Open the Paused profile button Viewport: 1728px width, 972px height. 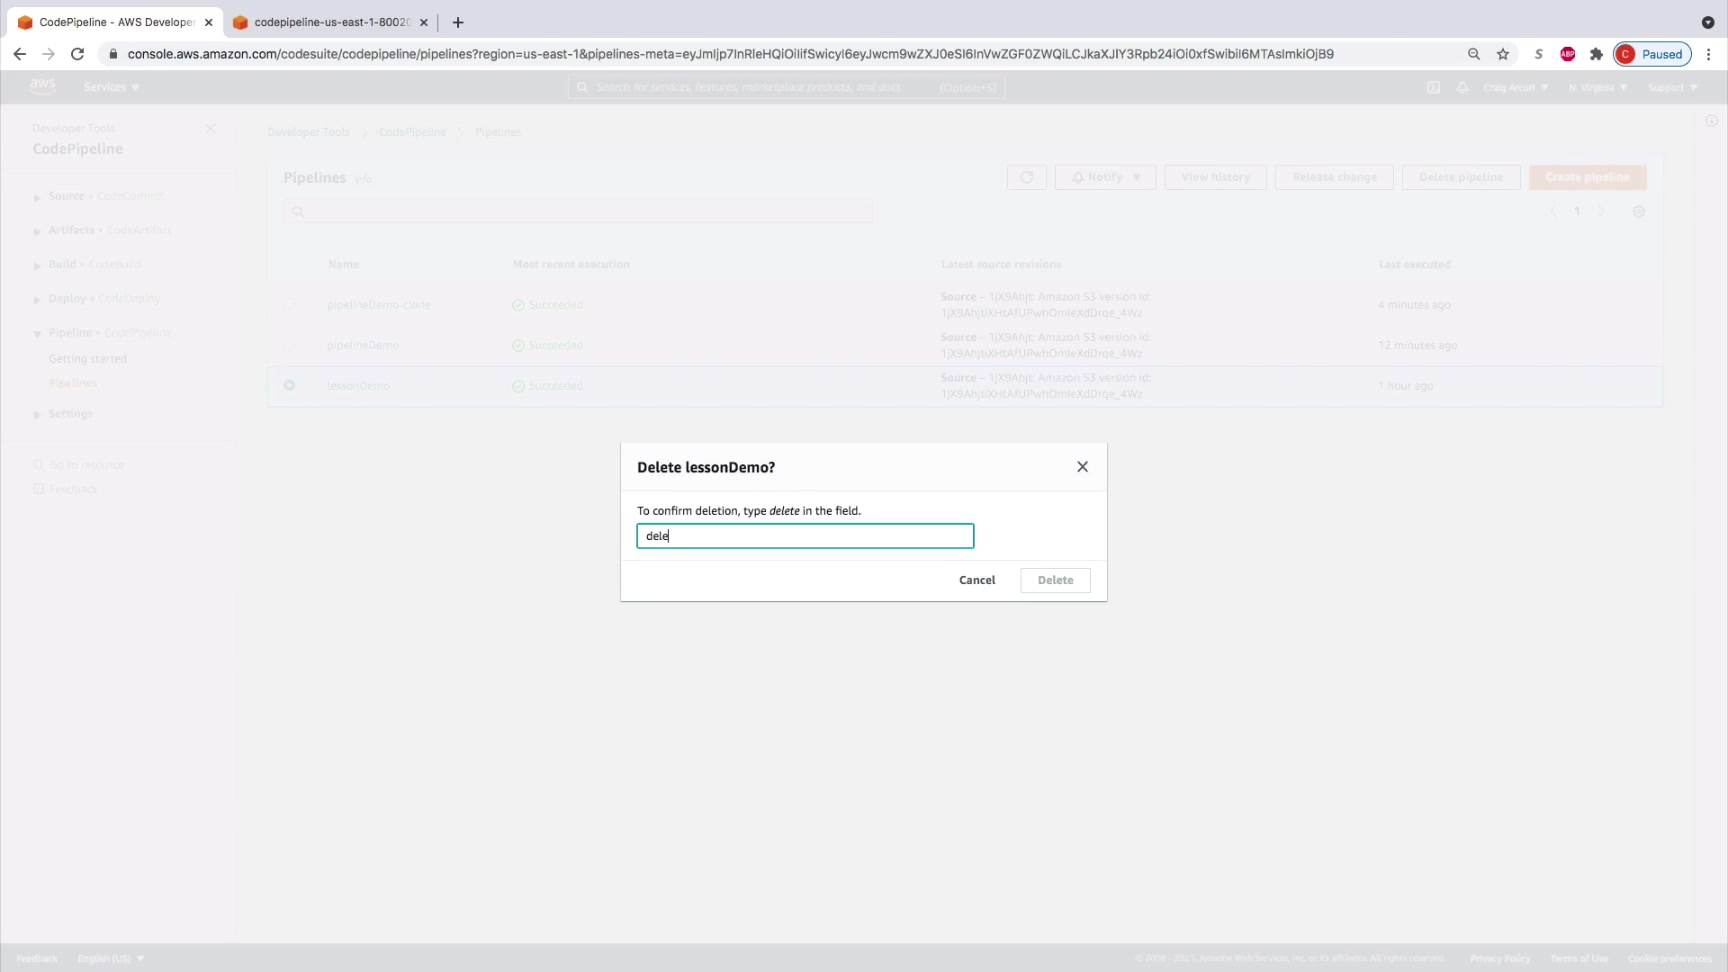click(1652, 54)
